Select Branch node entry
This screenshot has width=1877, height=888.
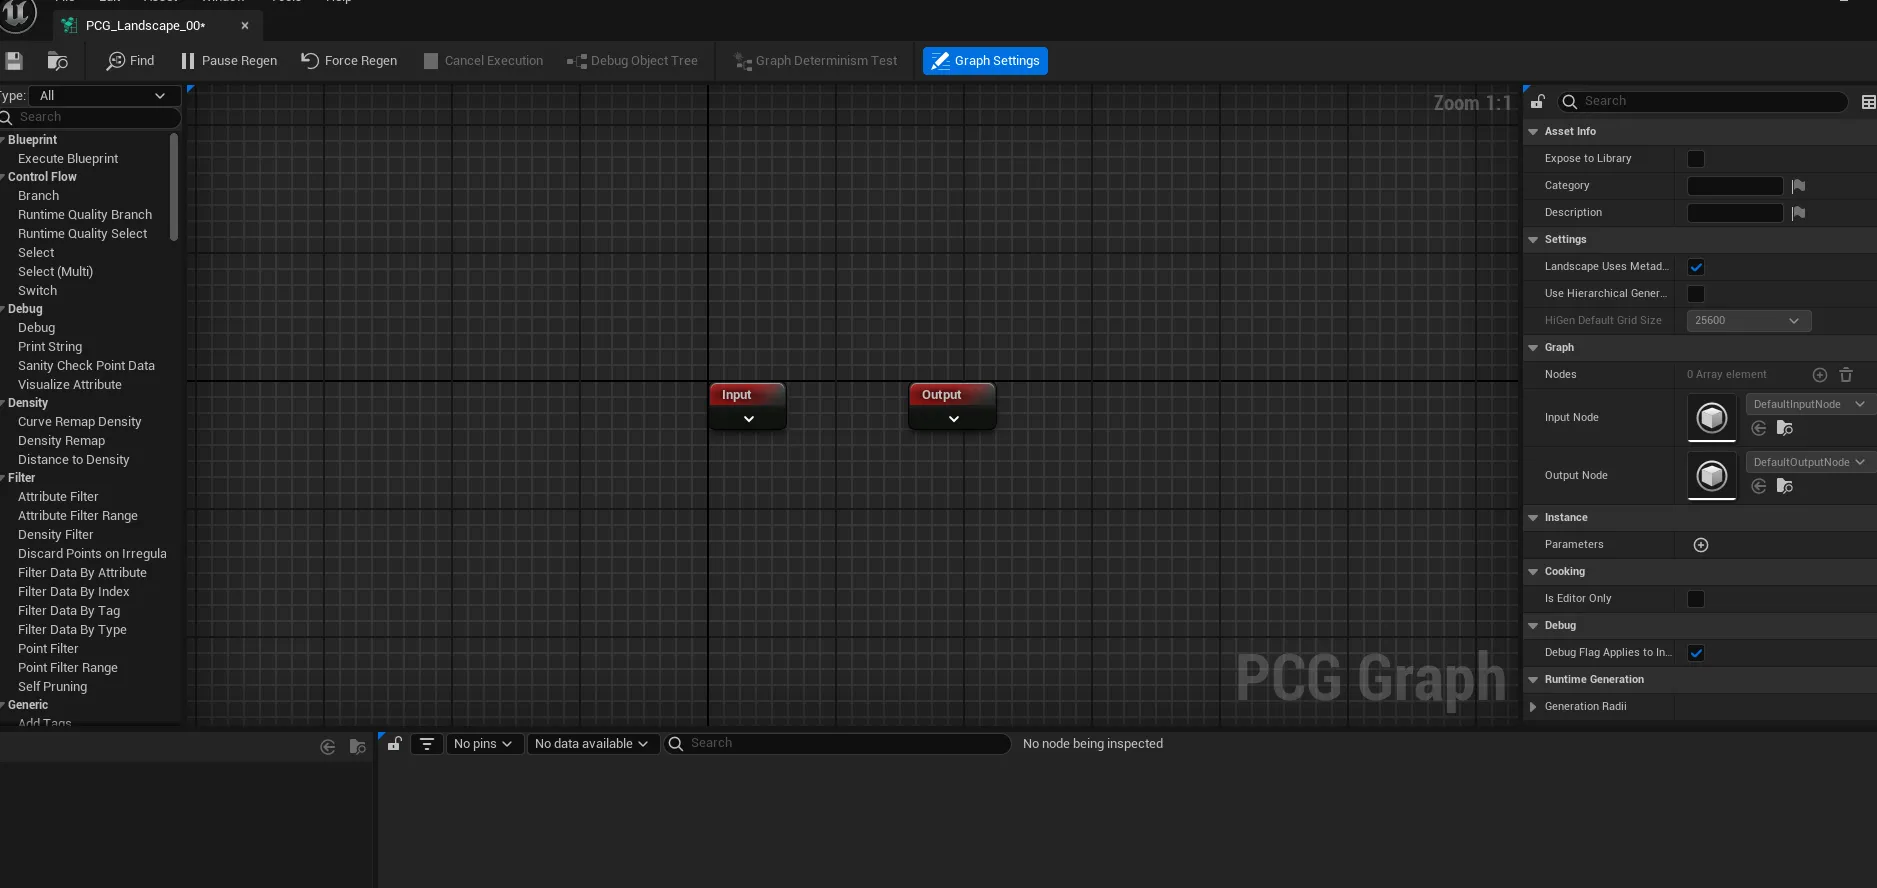(x=38, y=196)
